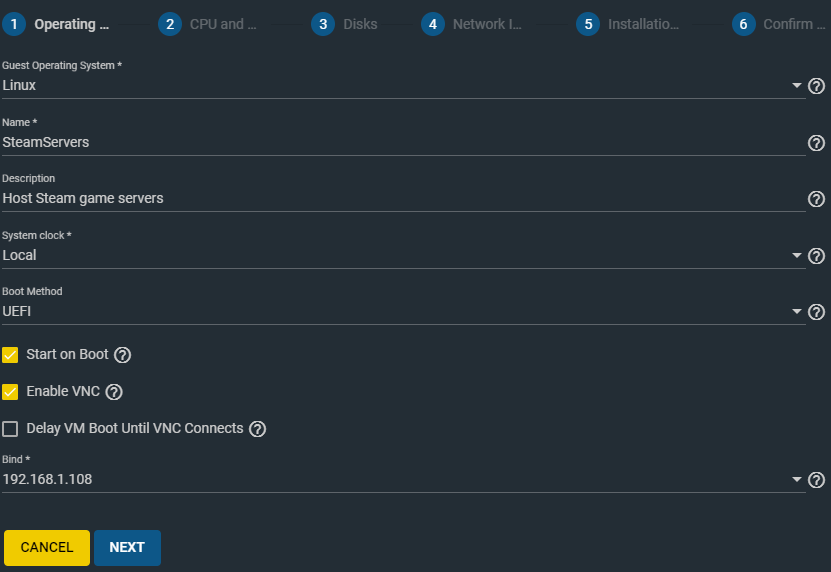
Task: Go to step 3 Disks
Action: 344,24
